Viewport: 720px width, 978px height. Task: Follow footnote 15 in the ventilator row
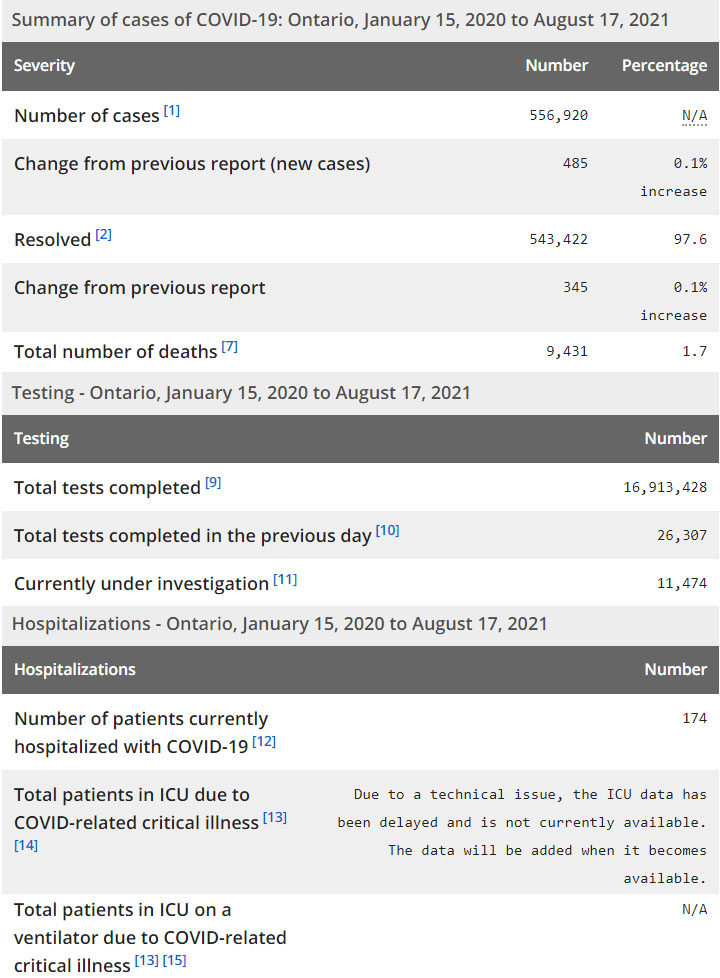(174, 961)
